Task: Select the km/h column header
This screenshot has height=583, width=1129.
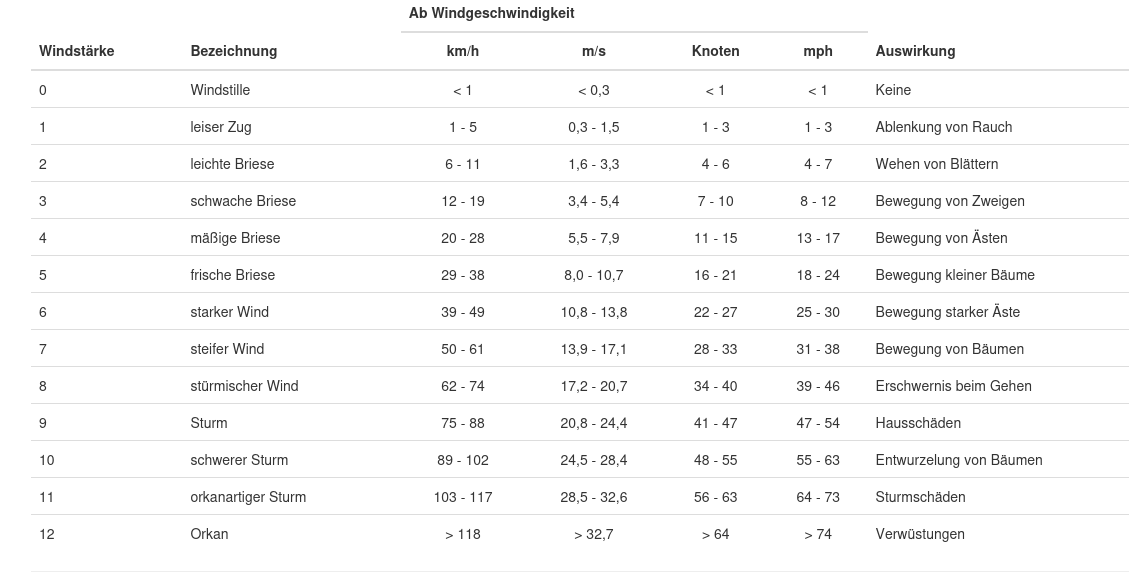Action: [462, 51]
